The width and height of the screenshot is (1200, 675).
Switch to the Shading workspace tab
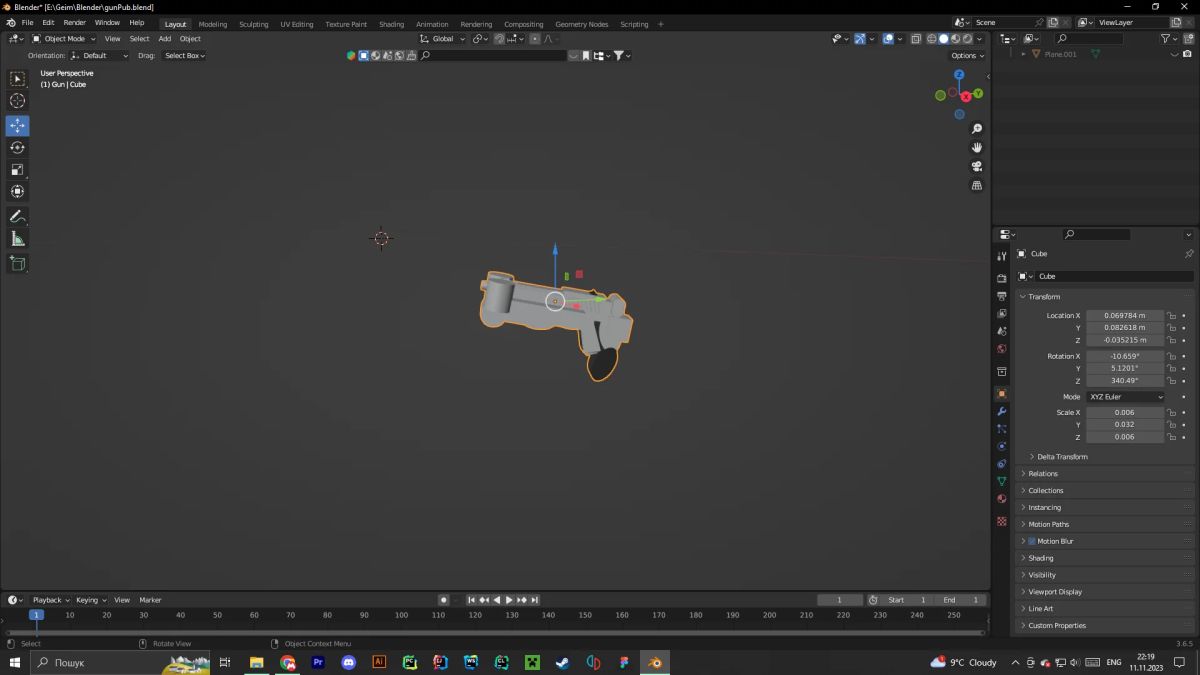coord(392,24)
